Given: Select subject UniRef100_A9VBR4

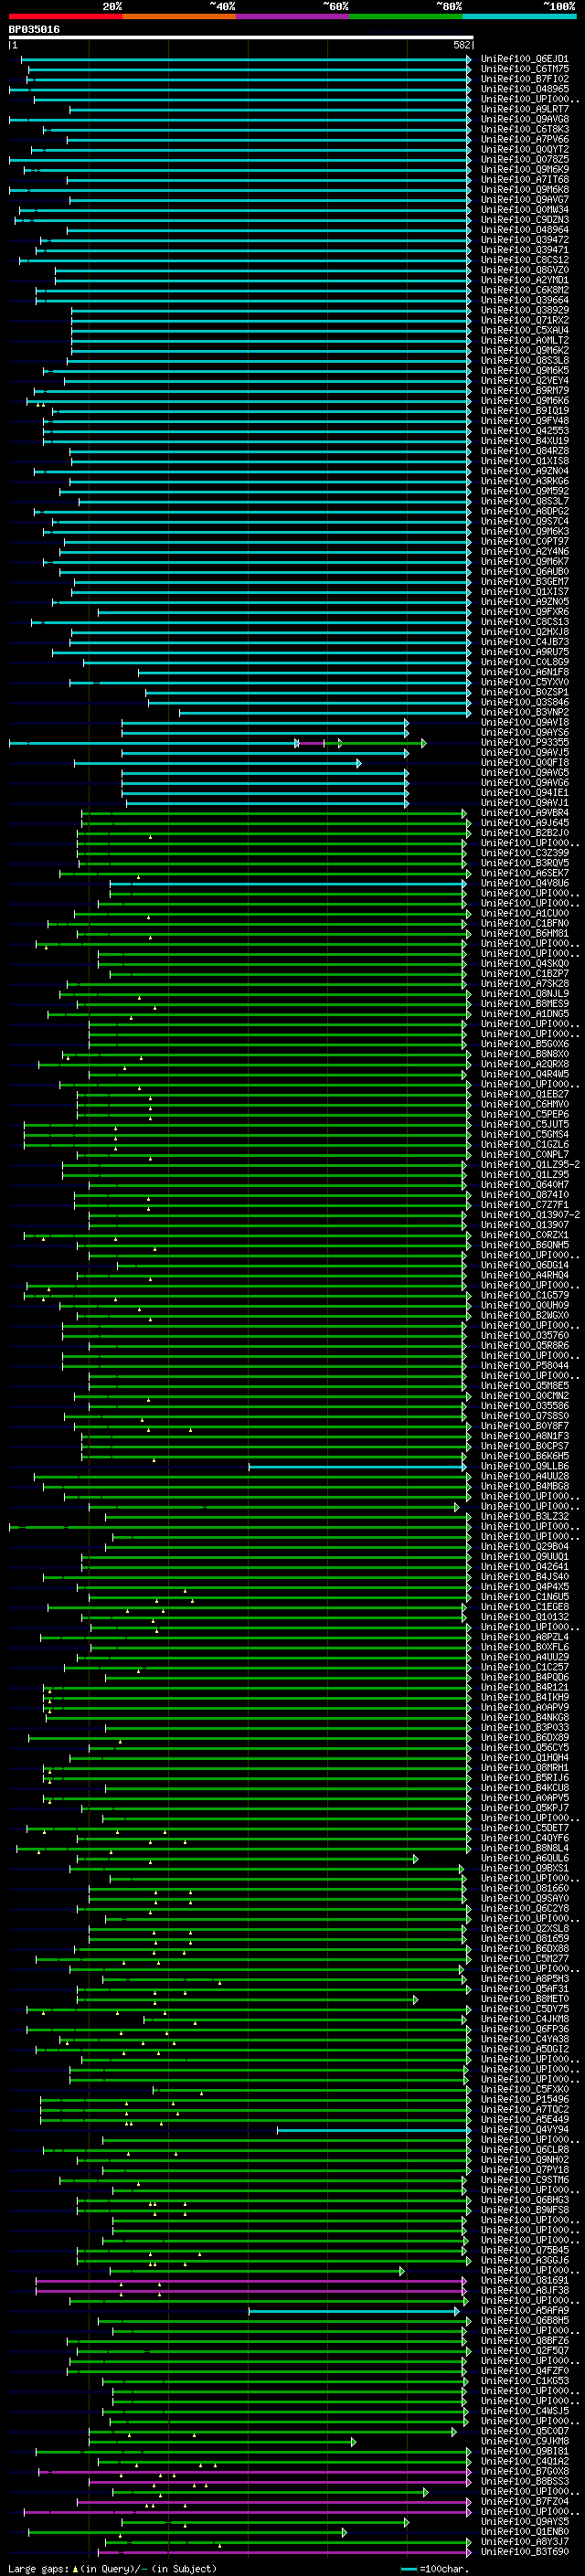Looking at the screenshot, I should (x=525, y=812).
